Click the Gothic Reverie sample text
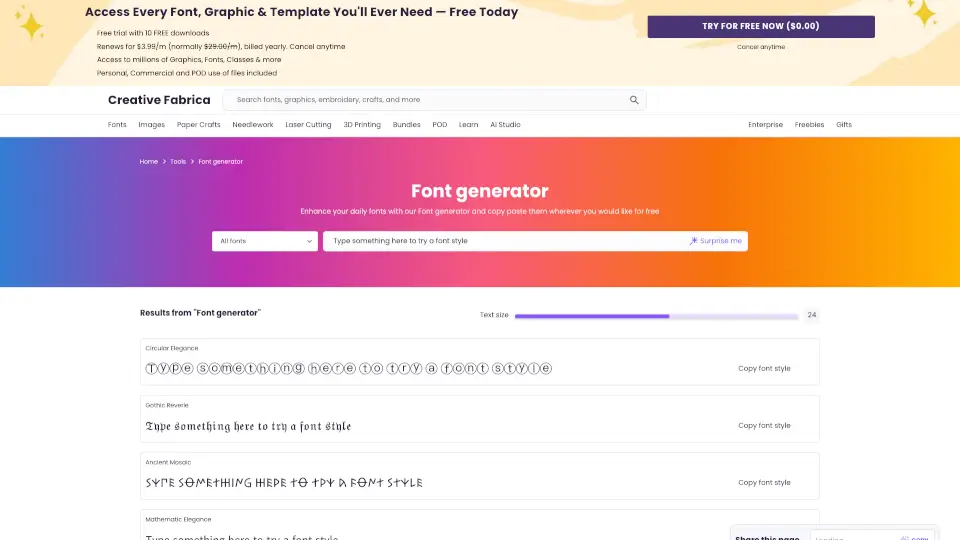This screenshot has width=960, height=540. click(249, 426)
